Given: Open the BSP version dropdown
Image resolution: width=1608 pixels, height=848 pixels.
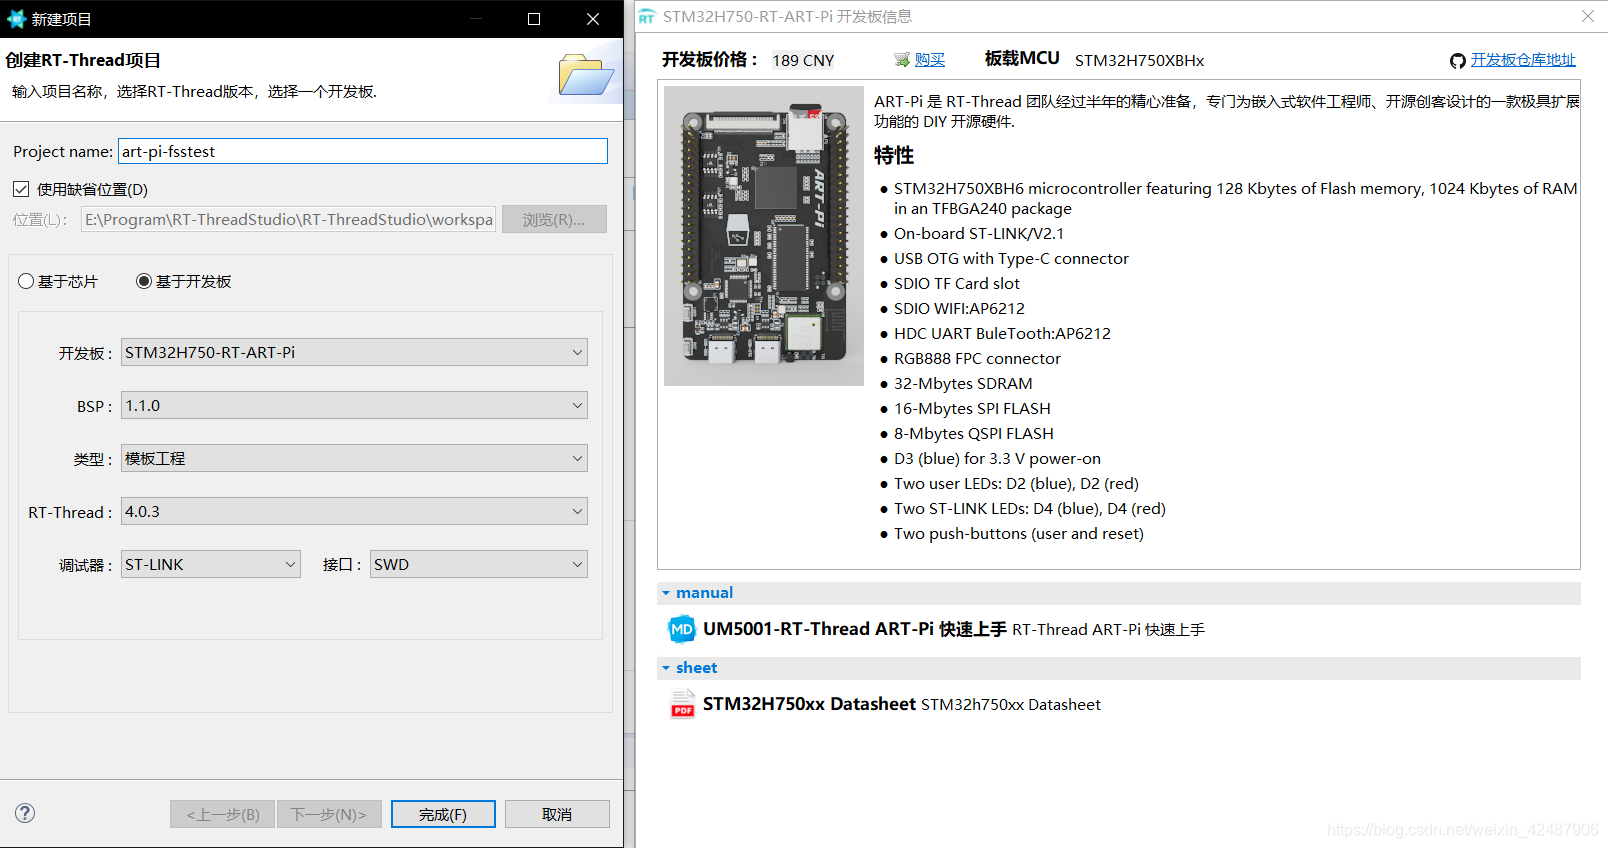Looking at the screenshot, I should [x=354, y=405].
